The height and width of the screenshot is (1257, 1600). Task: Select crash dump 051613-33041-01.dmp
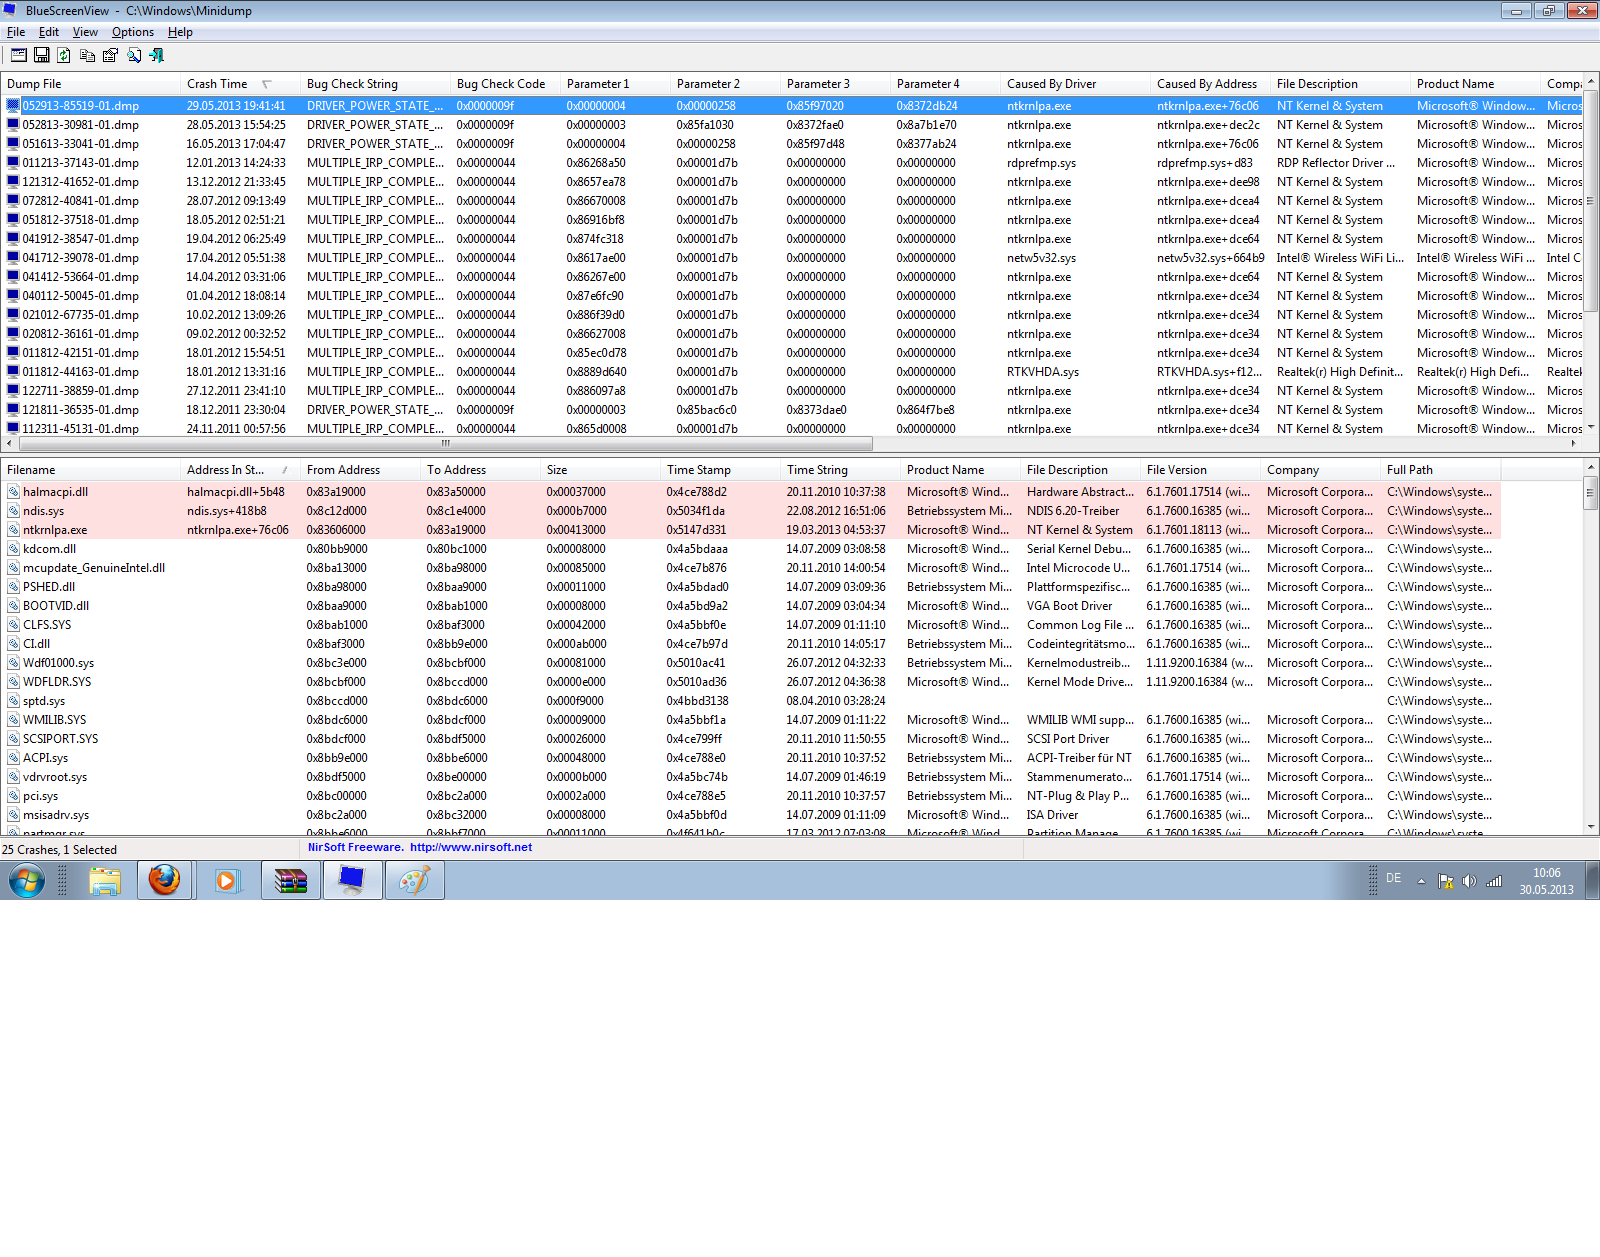(x=81, y=144)
